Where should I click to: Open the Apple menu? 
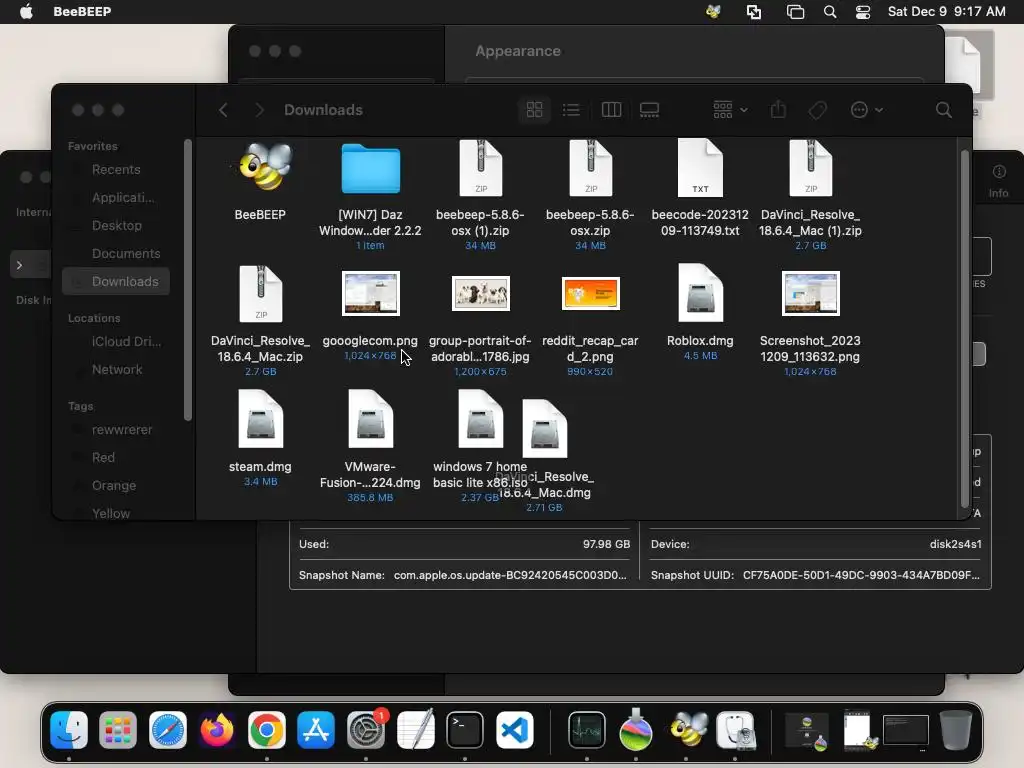tap(26, 12)
